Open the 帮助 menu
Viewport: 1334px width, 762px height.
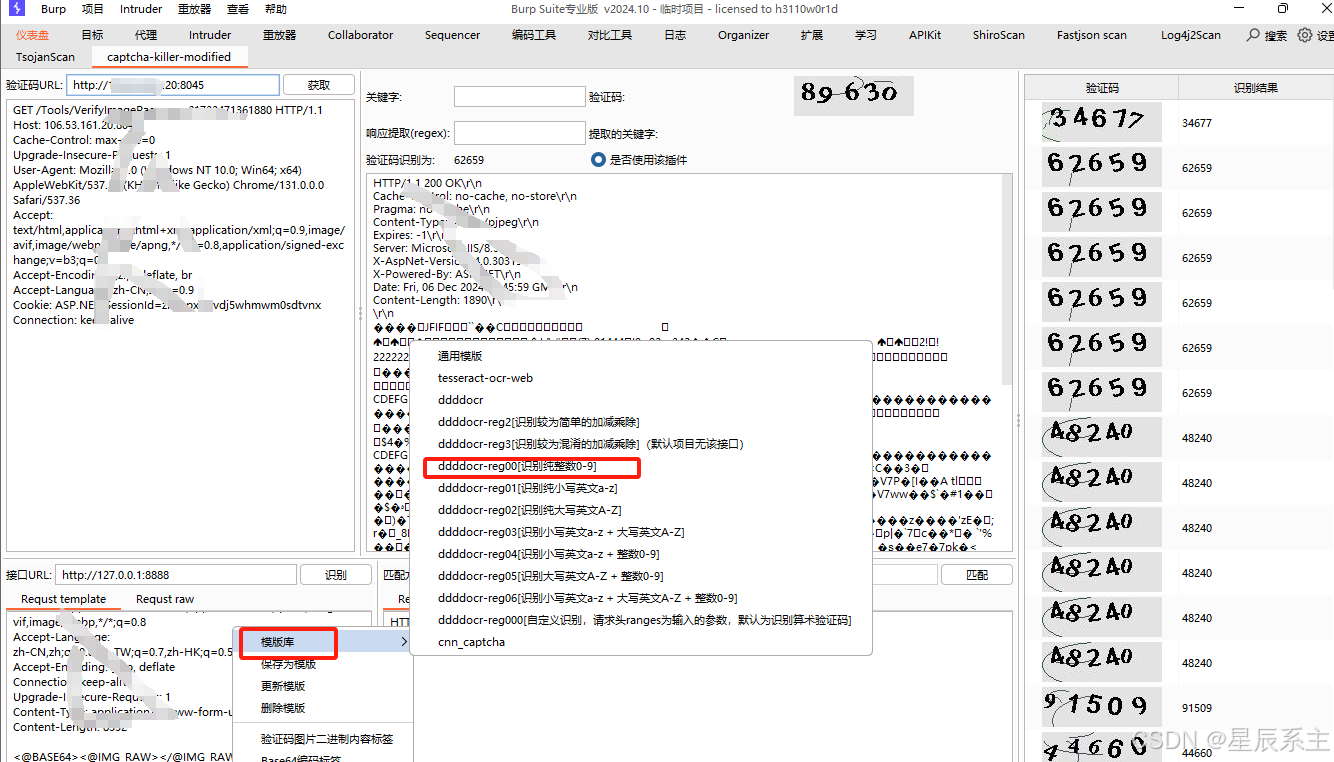(276, 9)
